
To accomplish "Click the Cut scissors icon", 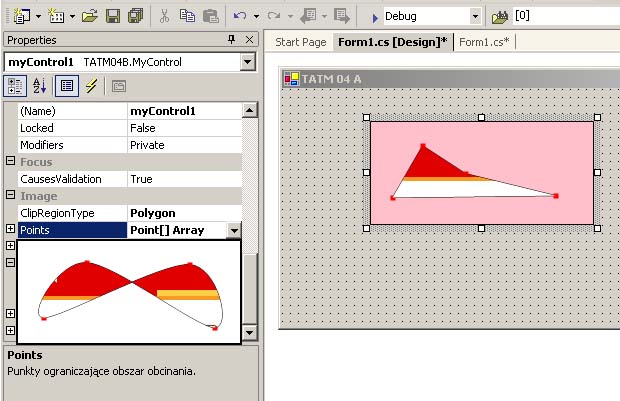I will (164, 16).
